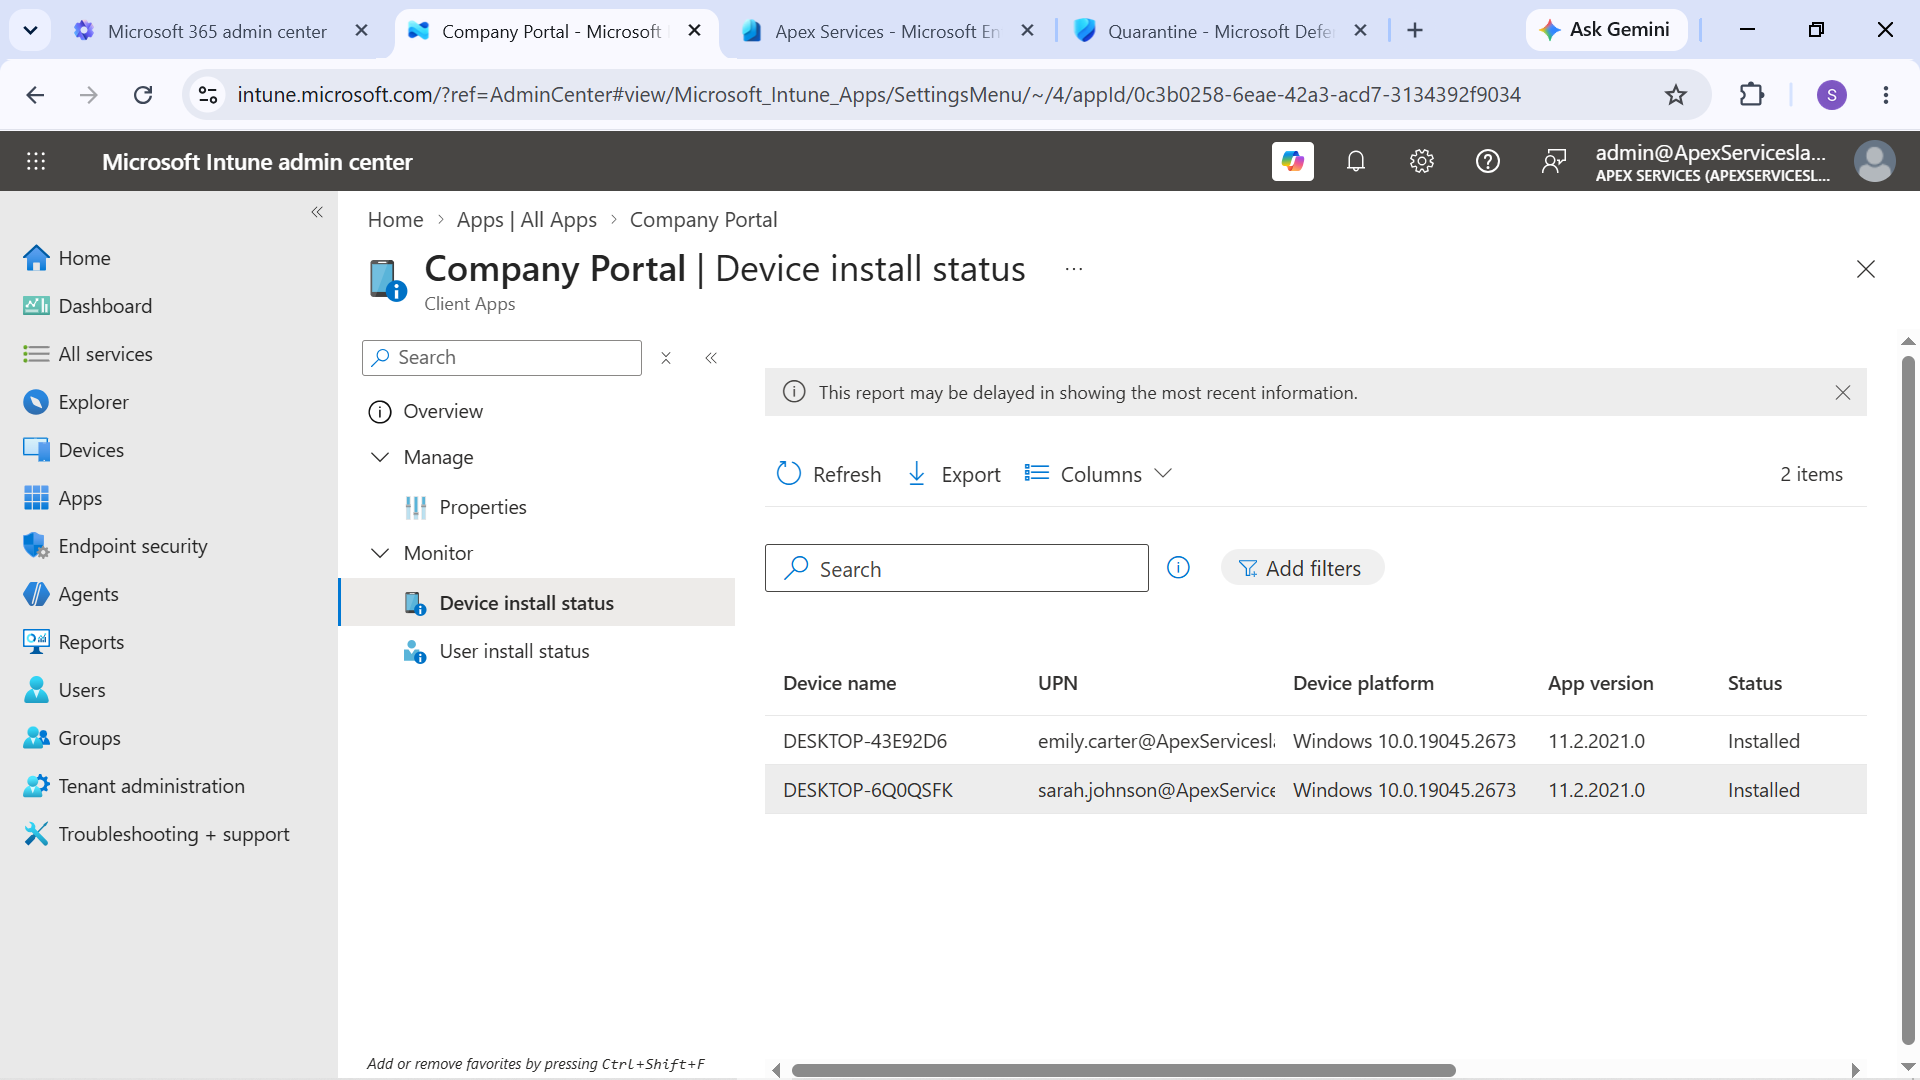Open a new browser tab
Viewport: 1920px width, 1080px height.
pyautogui.click(x=1415, y=31)
